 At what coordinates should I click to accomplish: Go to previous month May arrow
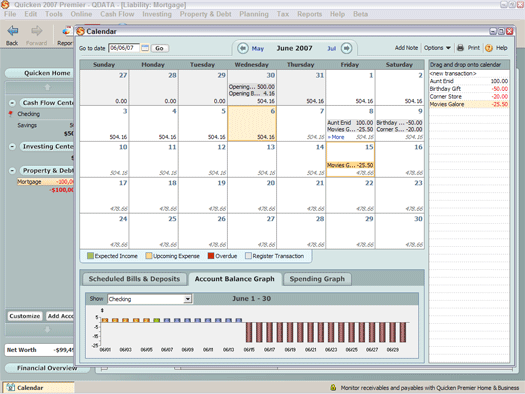click(243, 48)
